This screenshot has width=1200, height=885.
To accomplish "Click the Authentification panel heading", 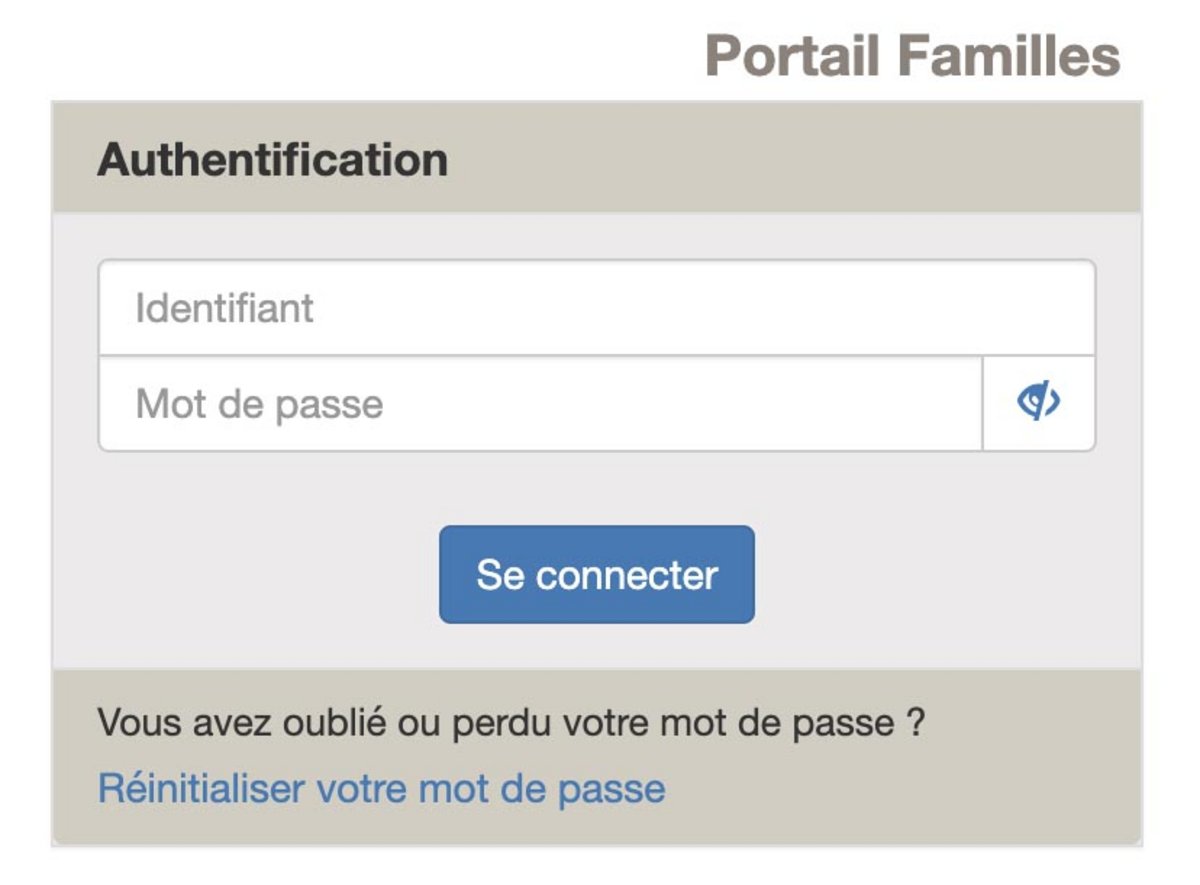I will coord(272,160).
